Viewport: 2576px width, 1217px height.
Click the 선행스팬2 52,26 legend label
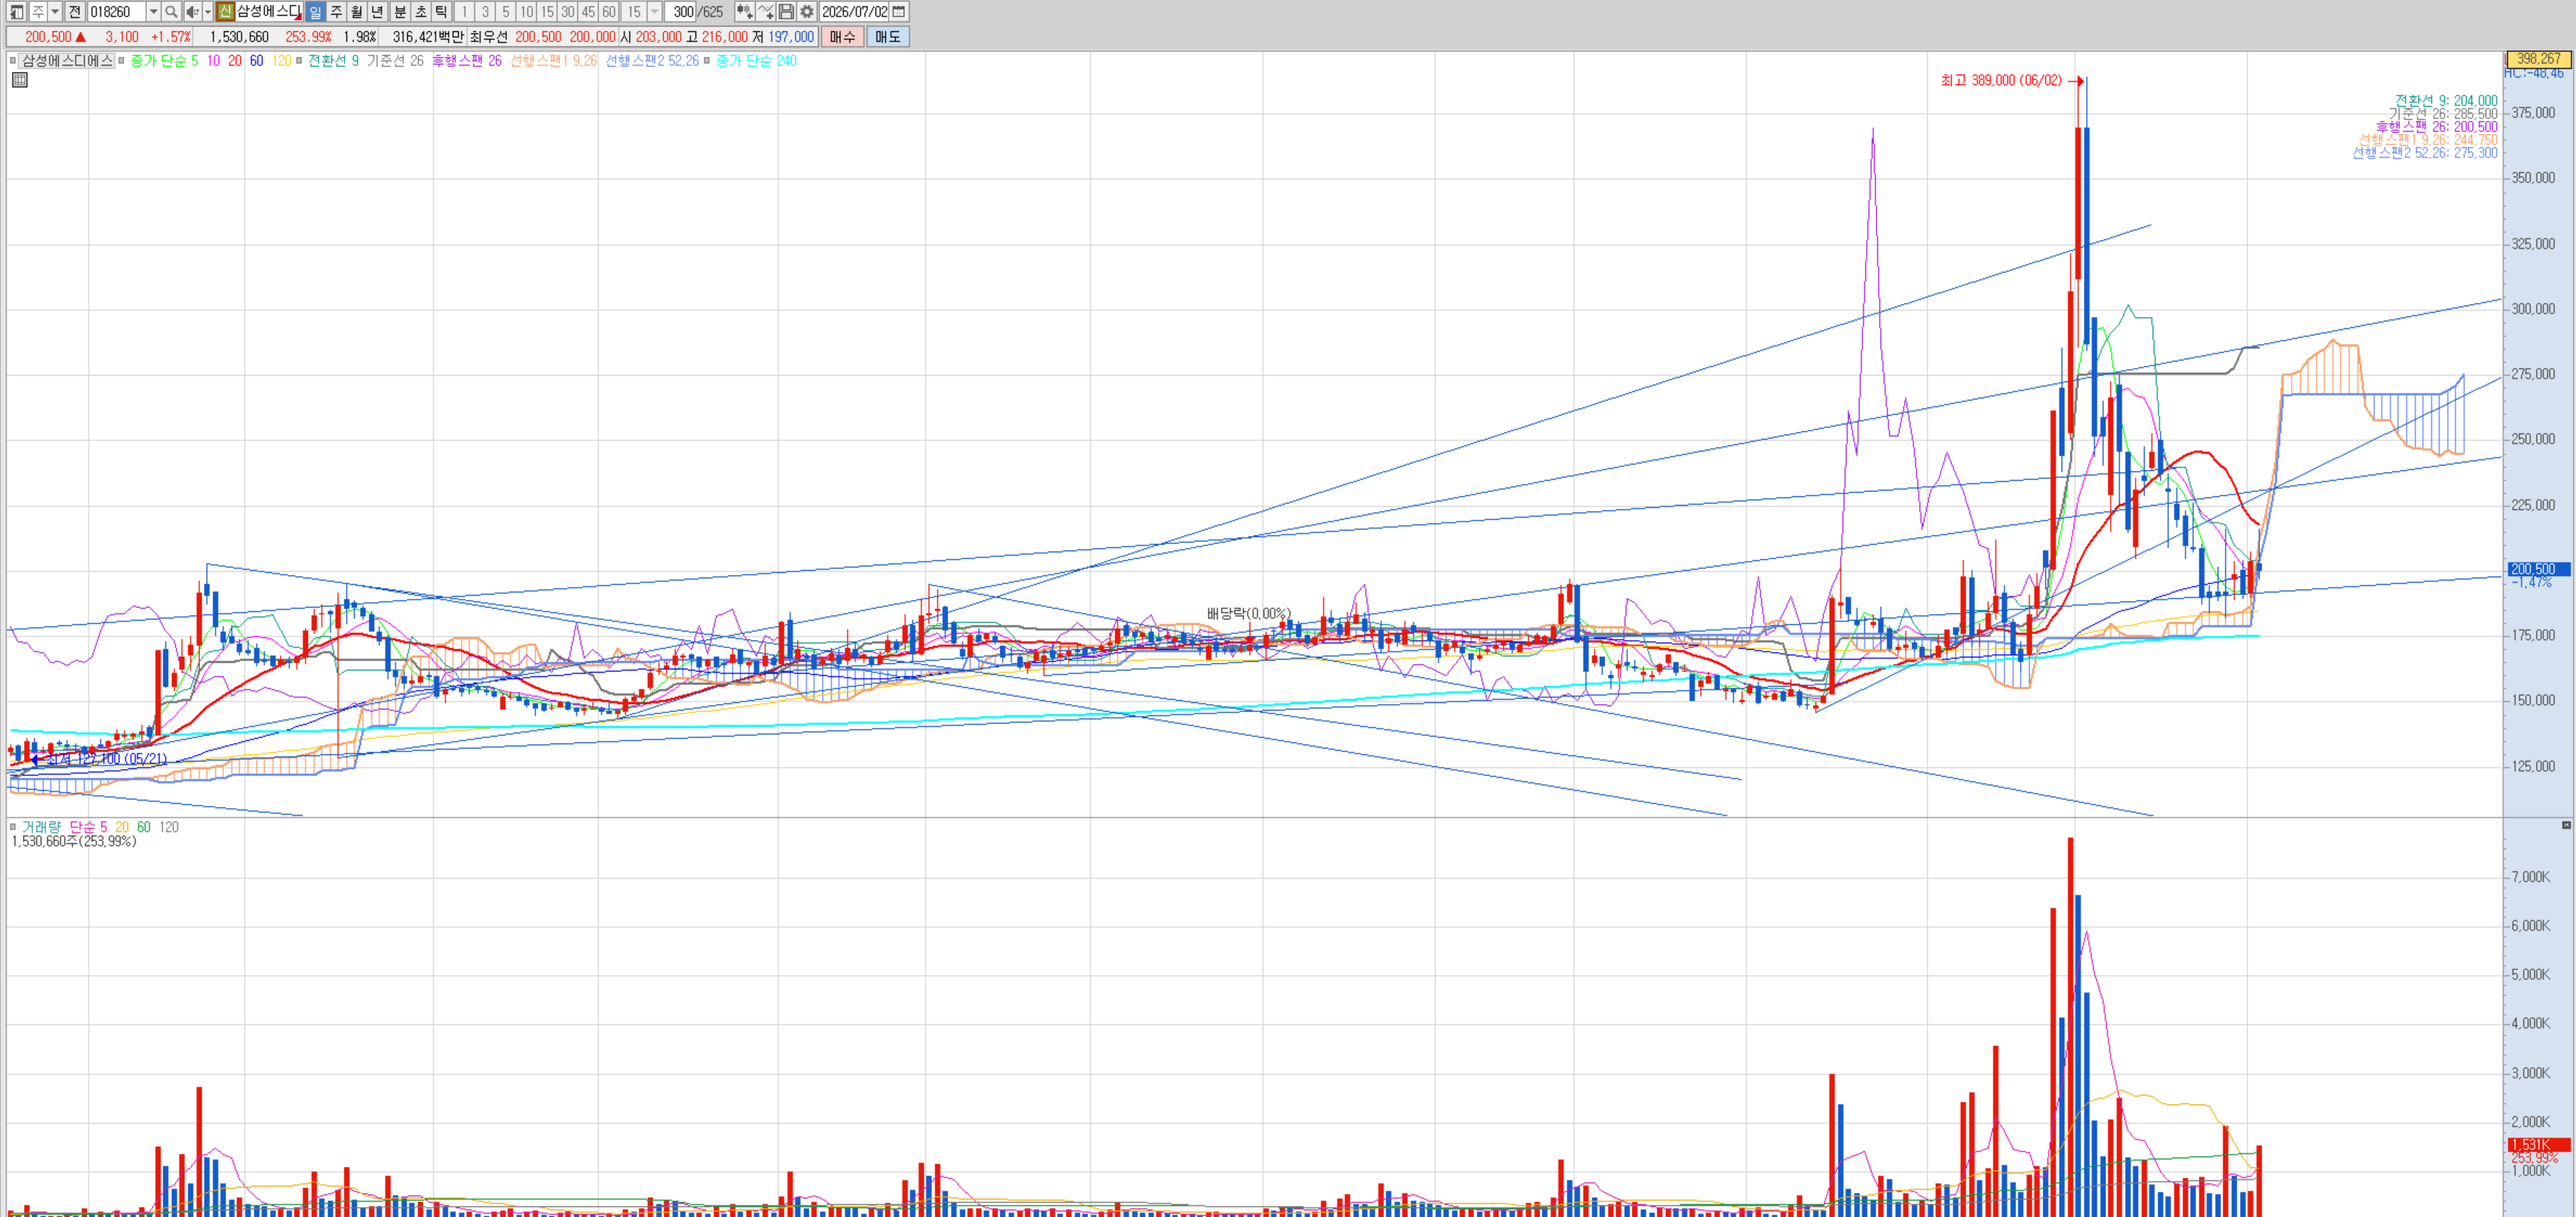click(x=652, y=61)
